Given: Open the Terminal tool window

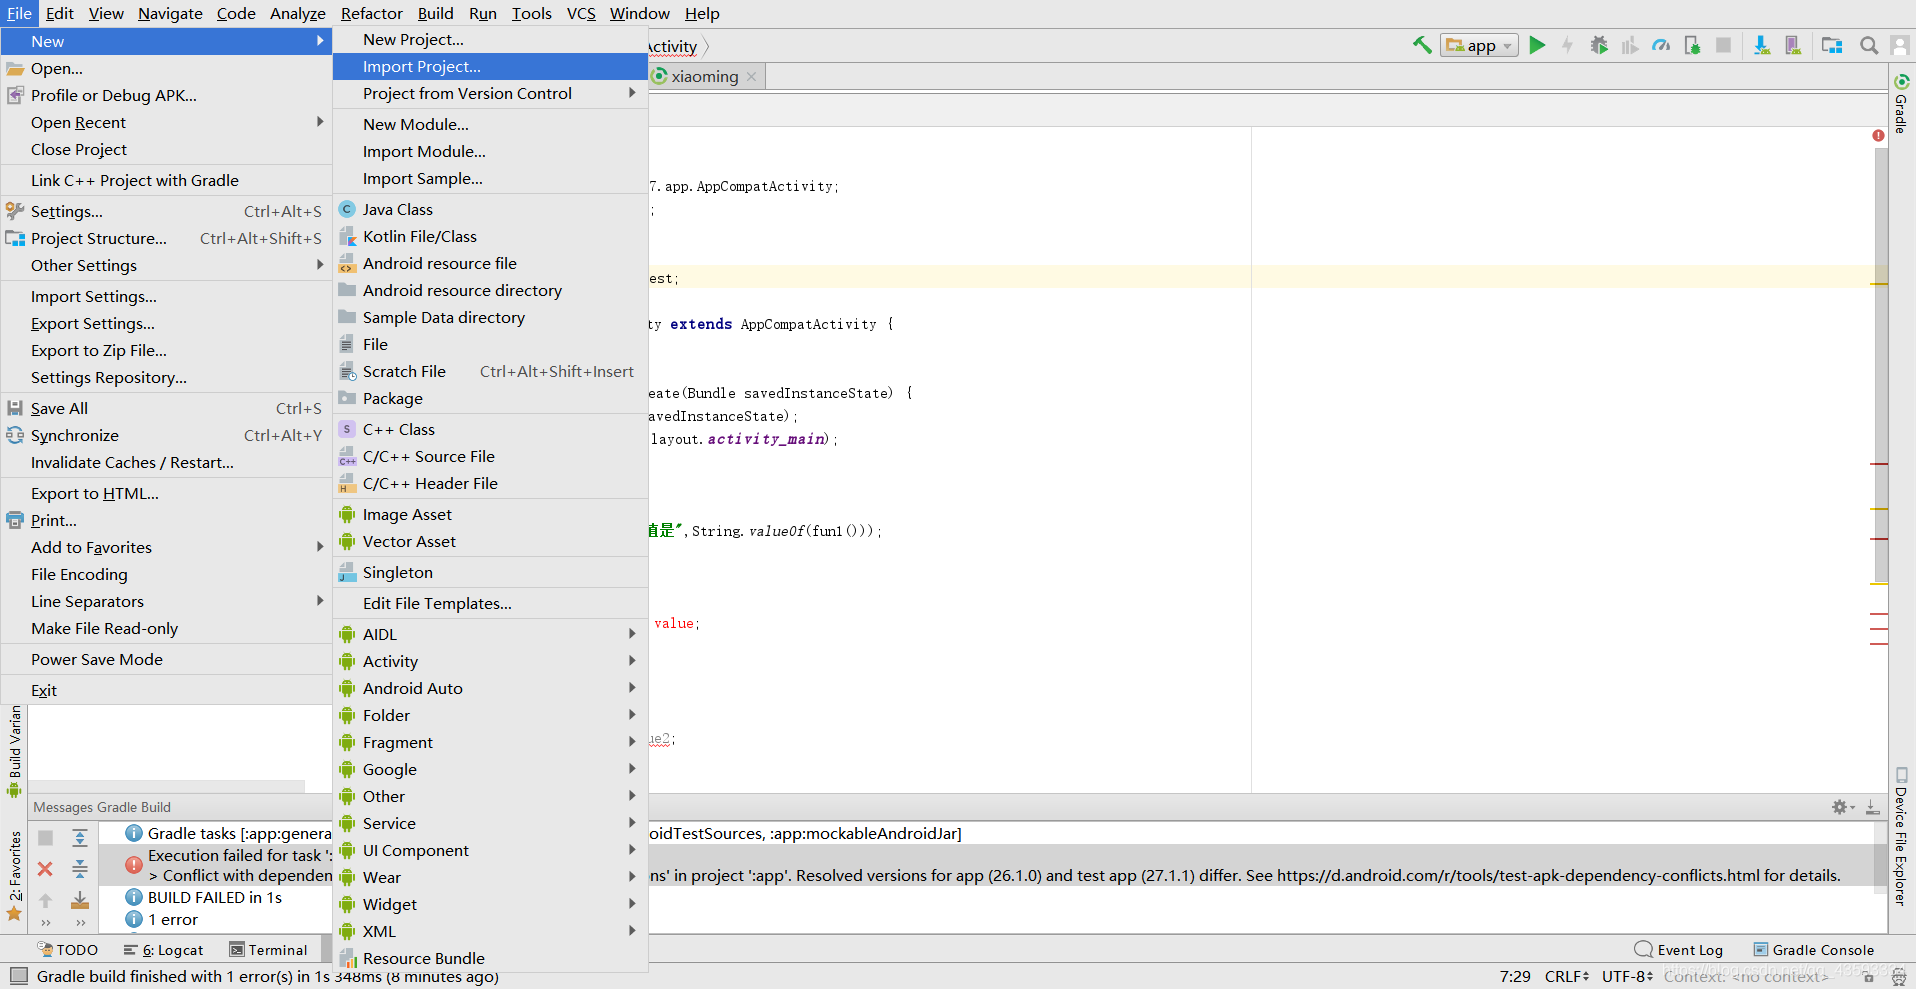Looking at the screenshot, I should [x=268, y=950].
